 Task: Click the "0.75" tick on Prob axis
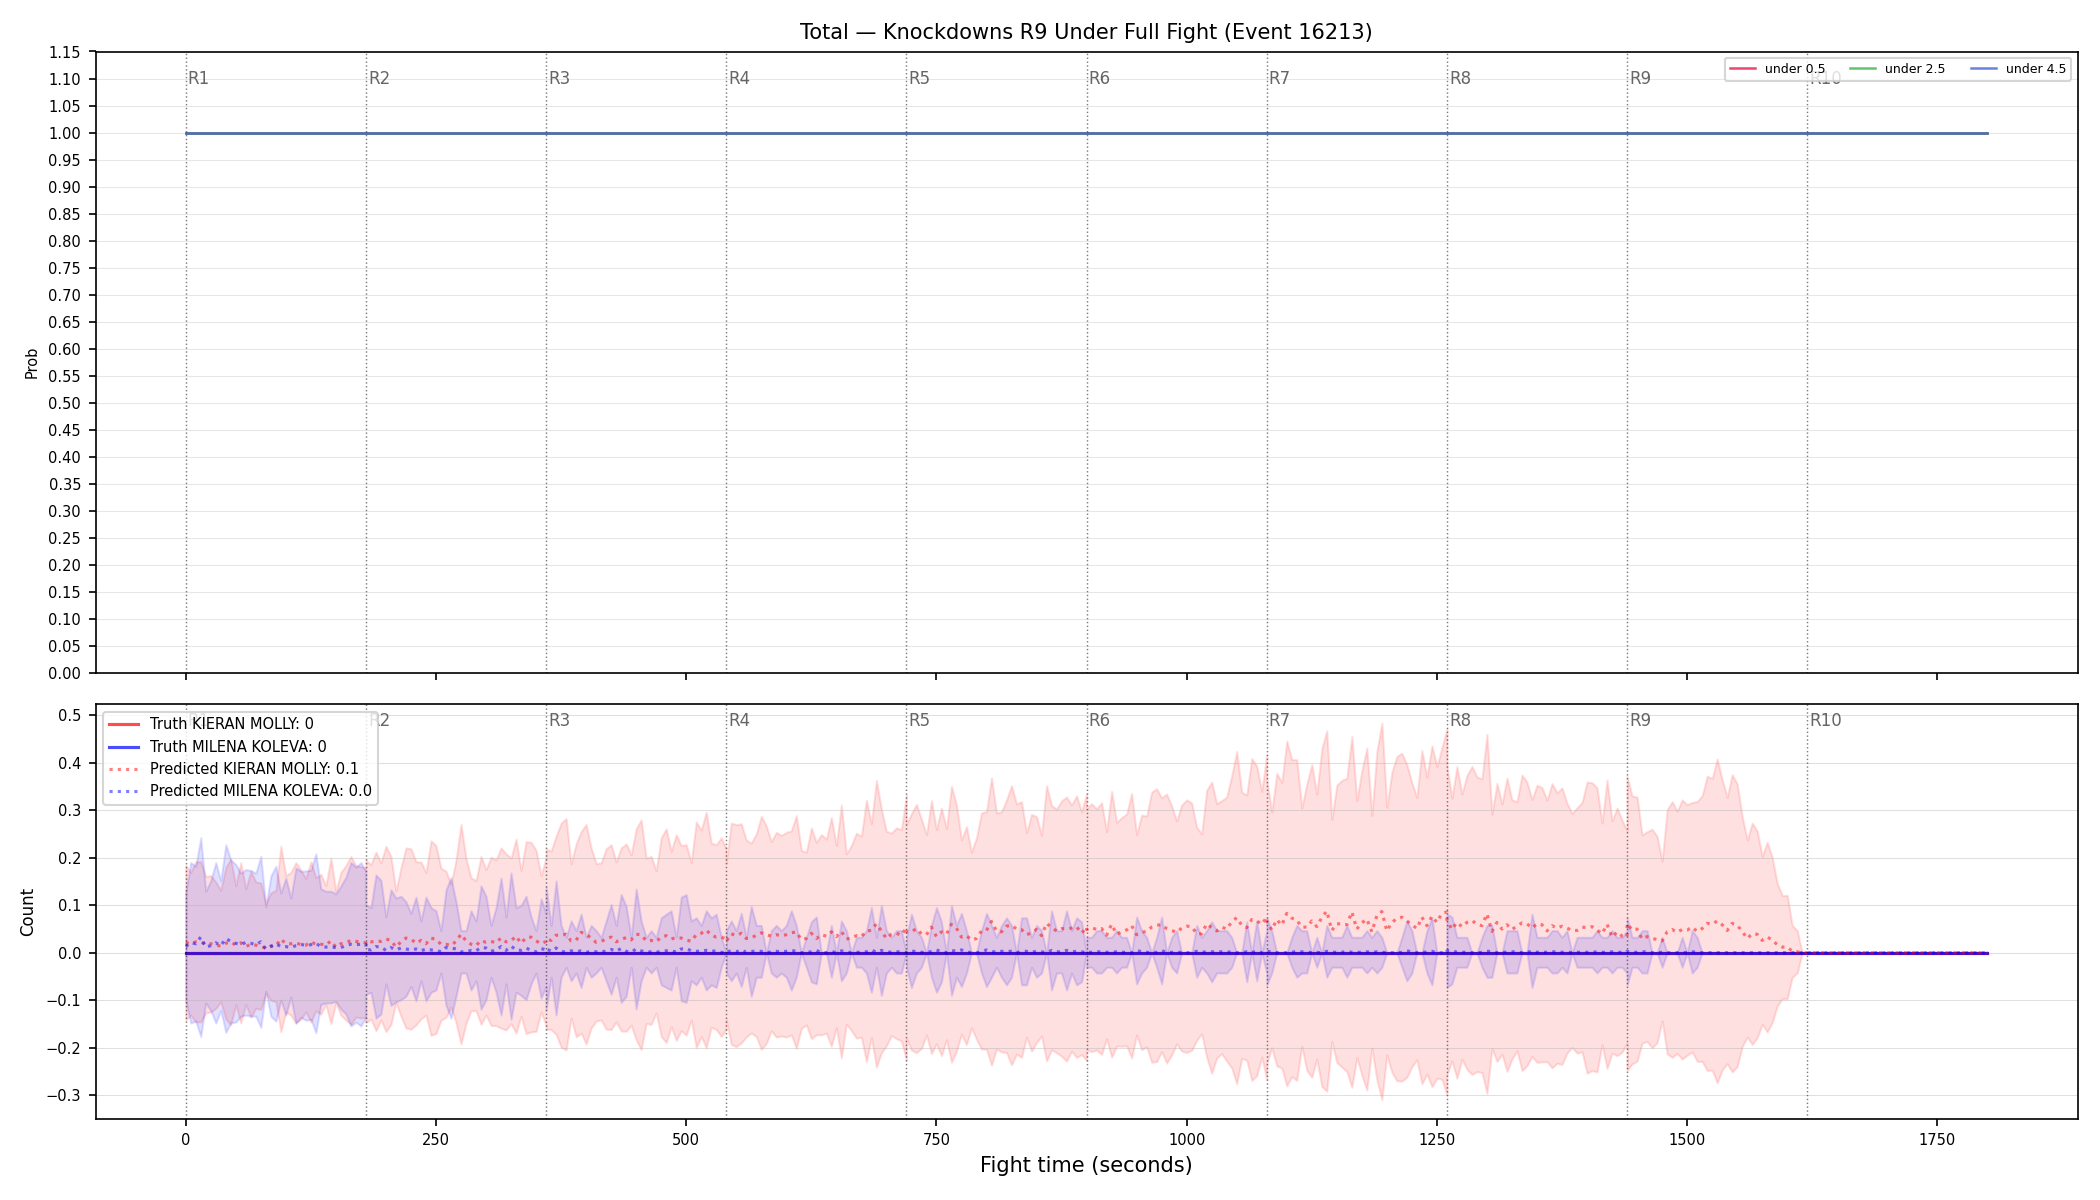click(65, 268)
